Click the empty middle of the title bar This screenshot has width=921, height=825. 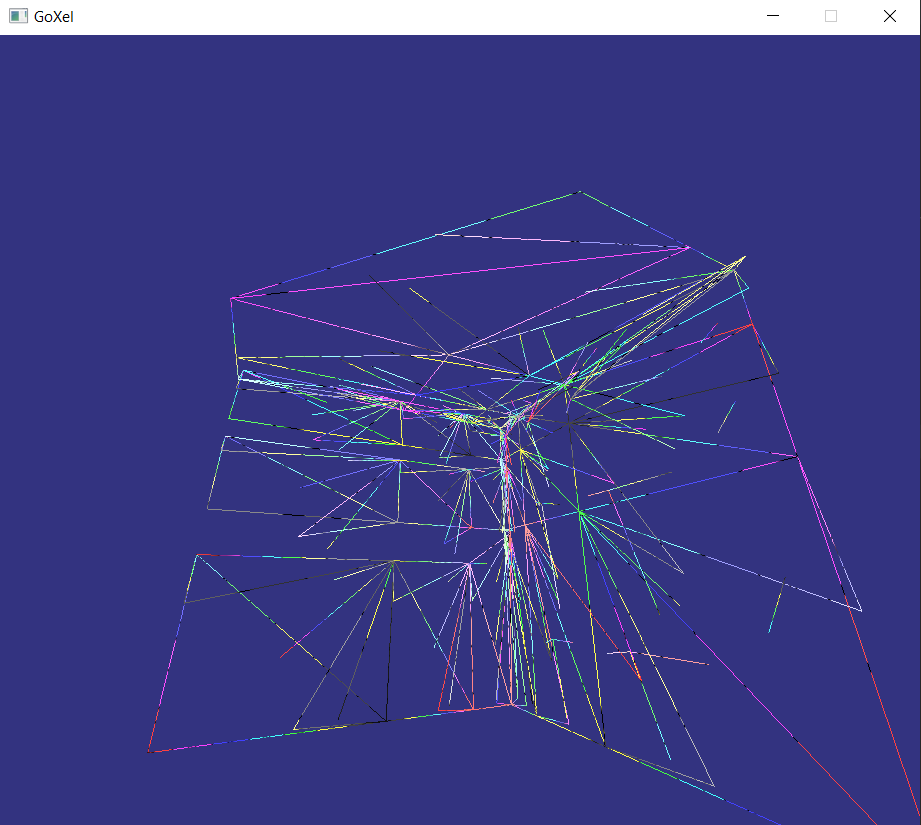(400, 16)
